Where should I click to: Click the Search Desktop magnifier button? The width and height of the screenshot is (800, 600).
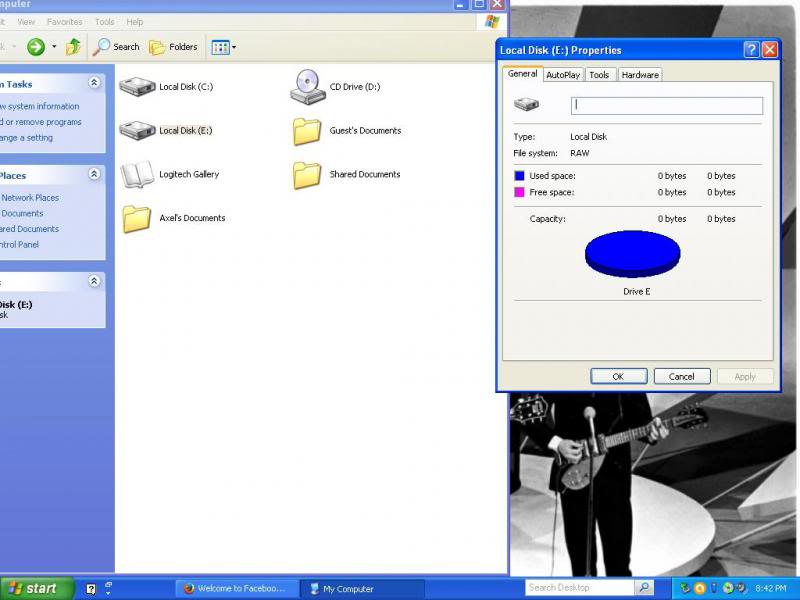(x=644, y=588)
